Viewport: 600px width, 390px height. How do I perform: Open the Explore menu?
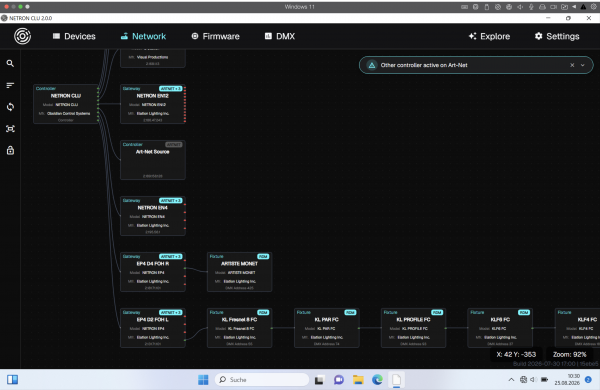click(x=489, y=36)
